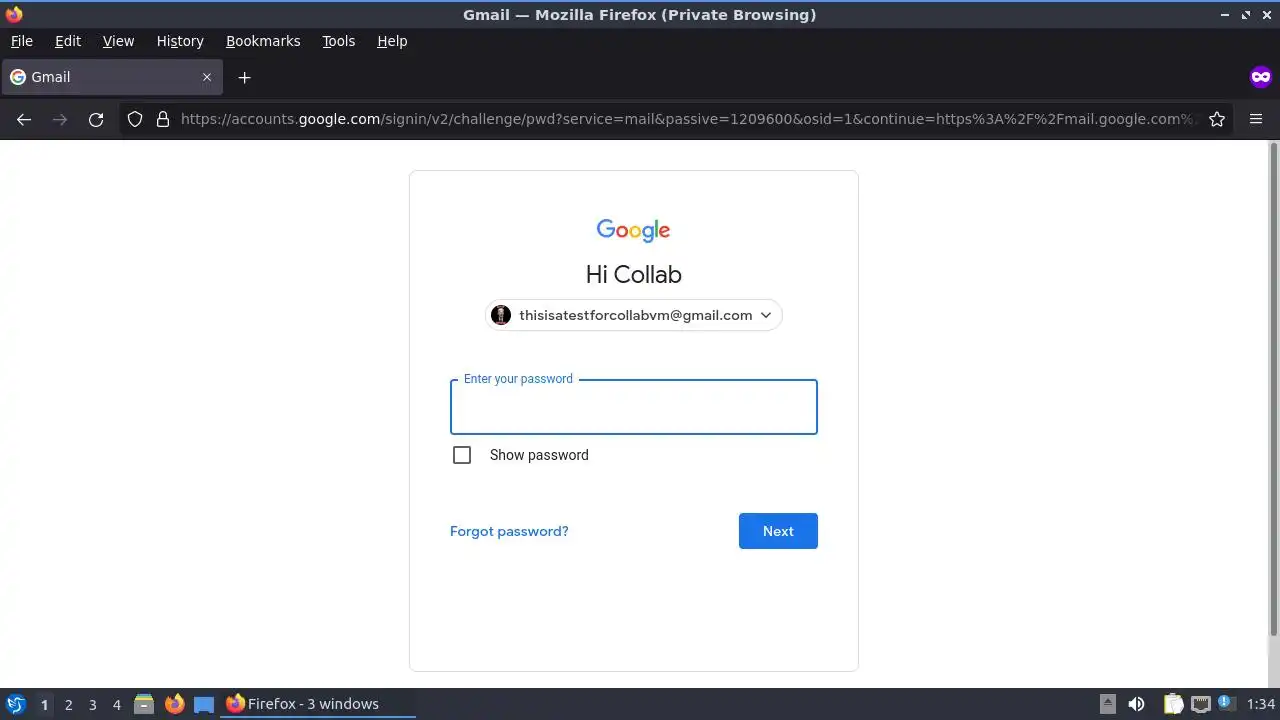Click the Forgot password? link

coord(509,531)
